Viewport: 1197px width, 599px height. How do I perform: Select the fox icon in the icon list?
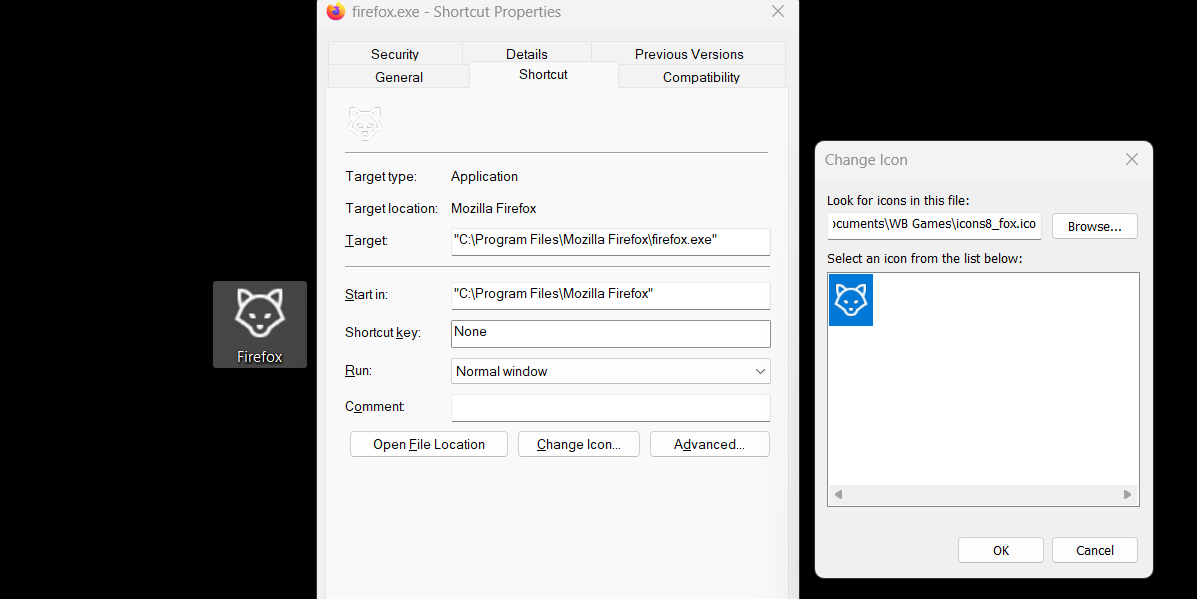point(850,299)
